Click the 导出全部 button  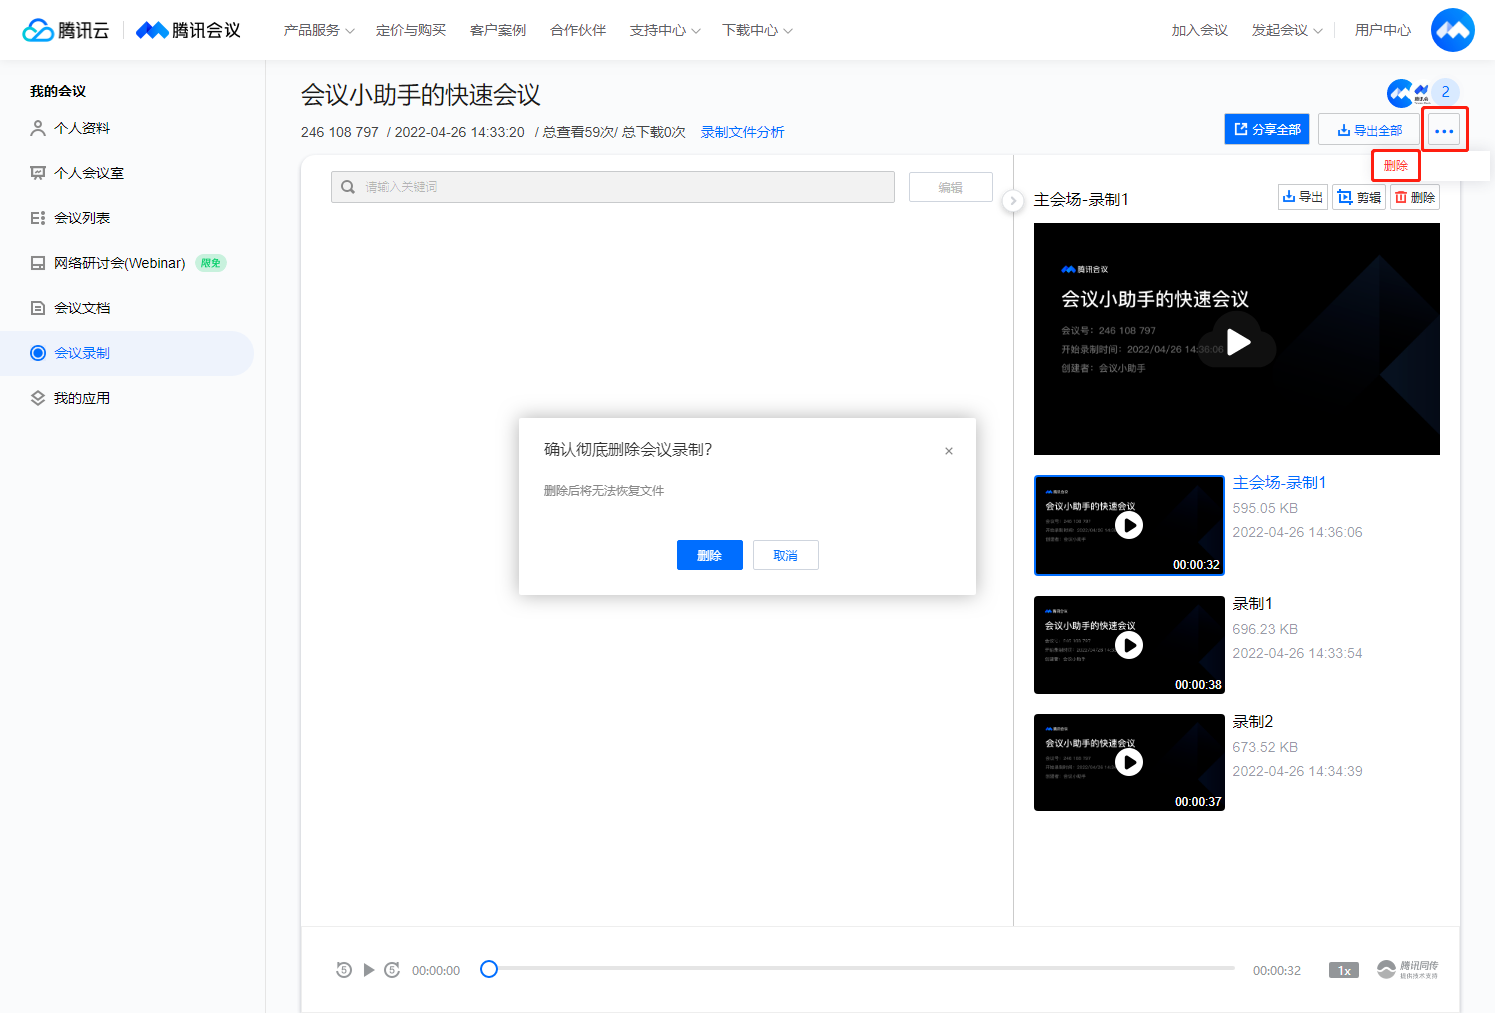1369,130
